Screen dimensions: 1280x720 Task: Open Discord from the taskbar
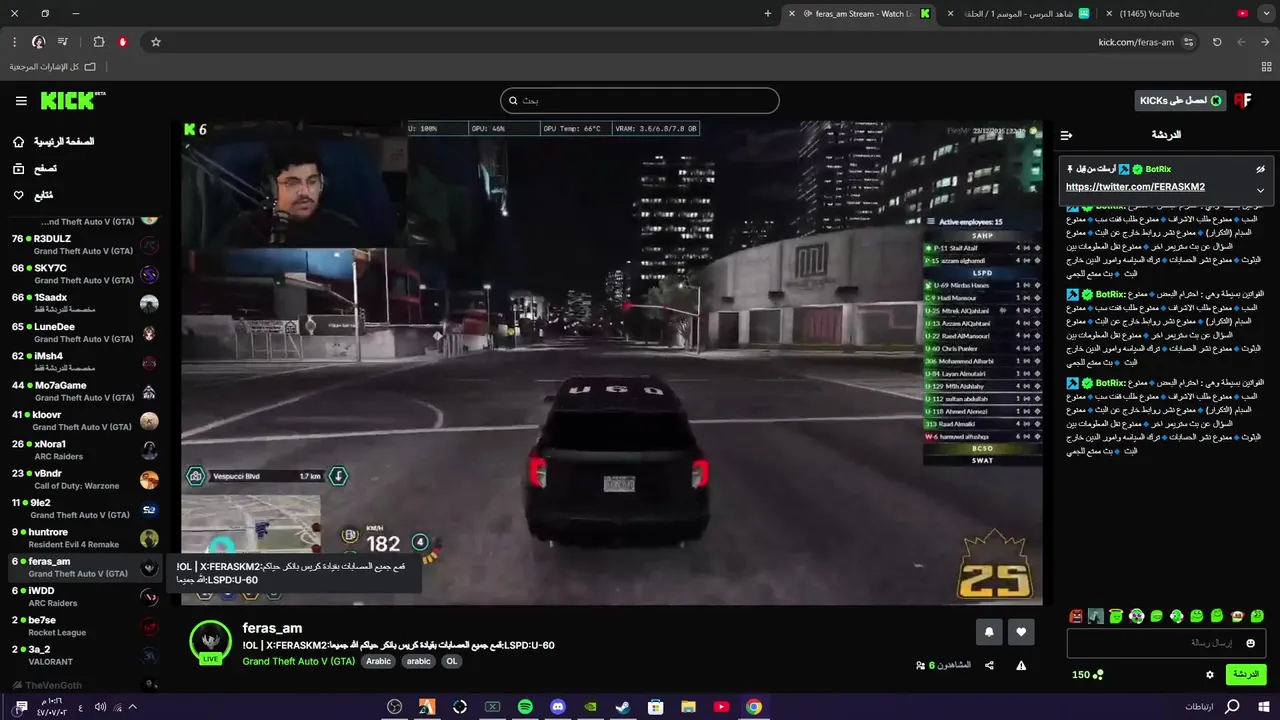point(558,707)
